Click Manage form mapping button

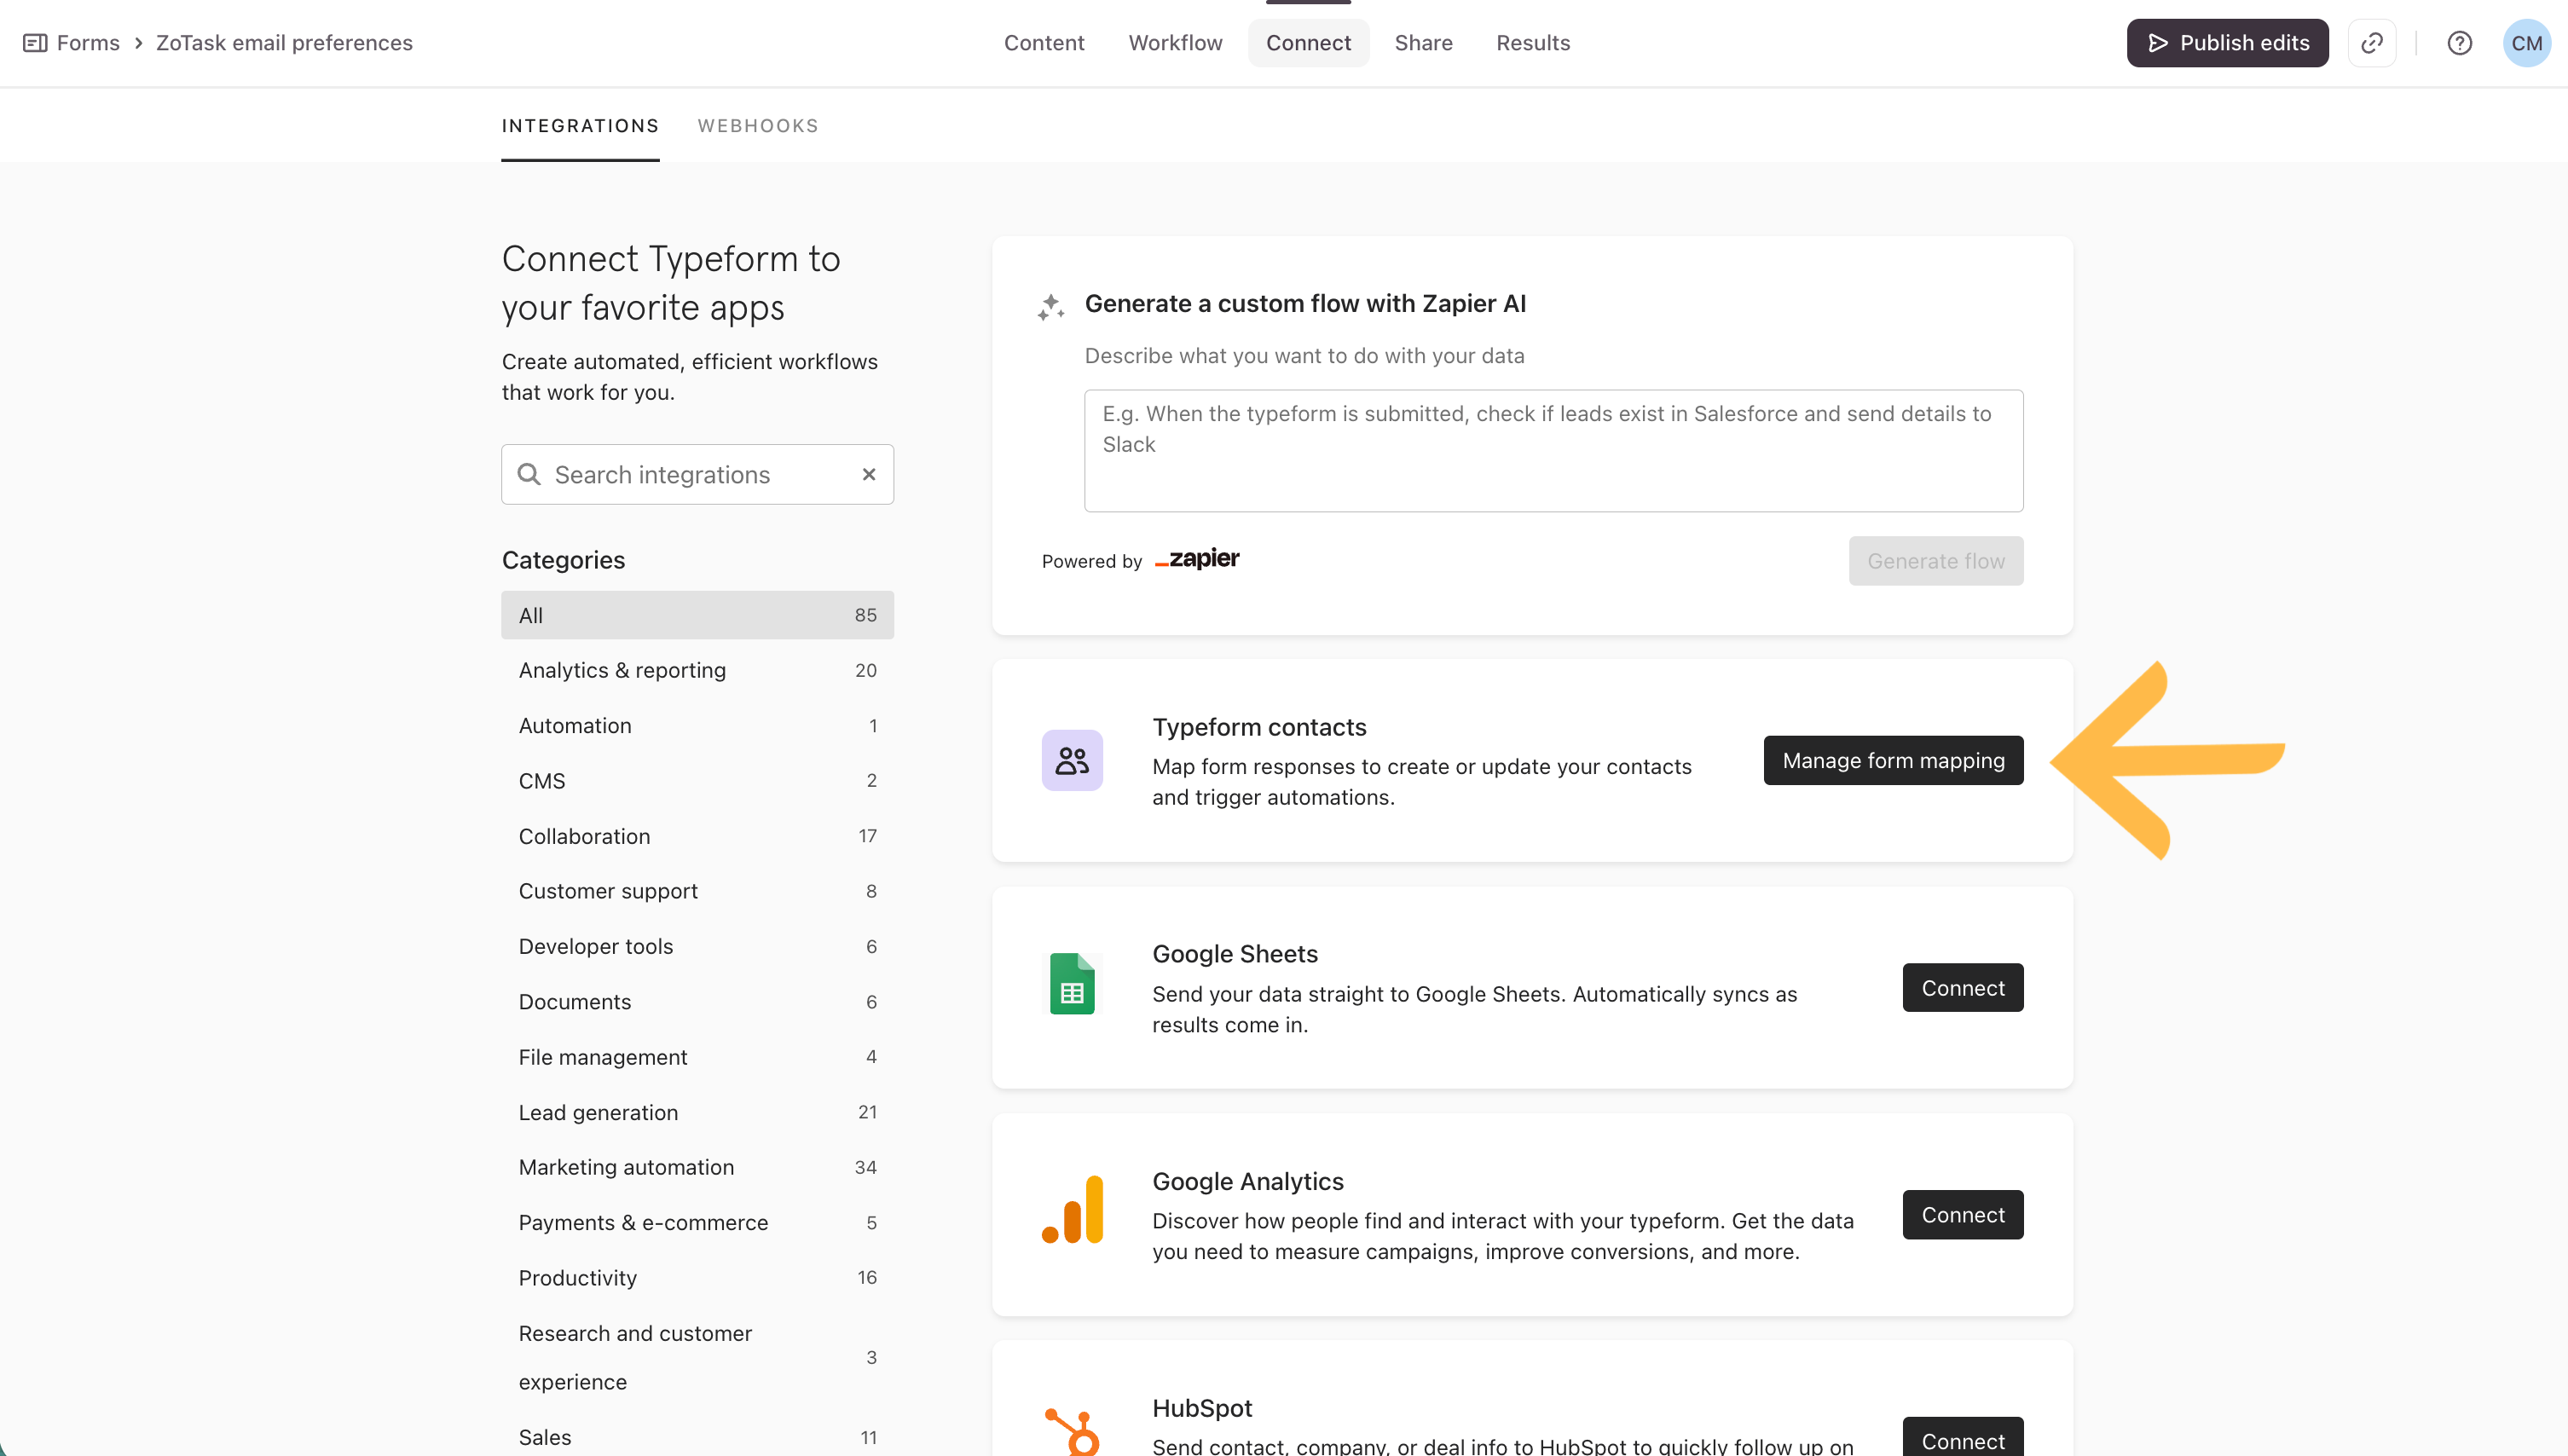point(1892,760)
